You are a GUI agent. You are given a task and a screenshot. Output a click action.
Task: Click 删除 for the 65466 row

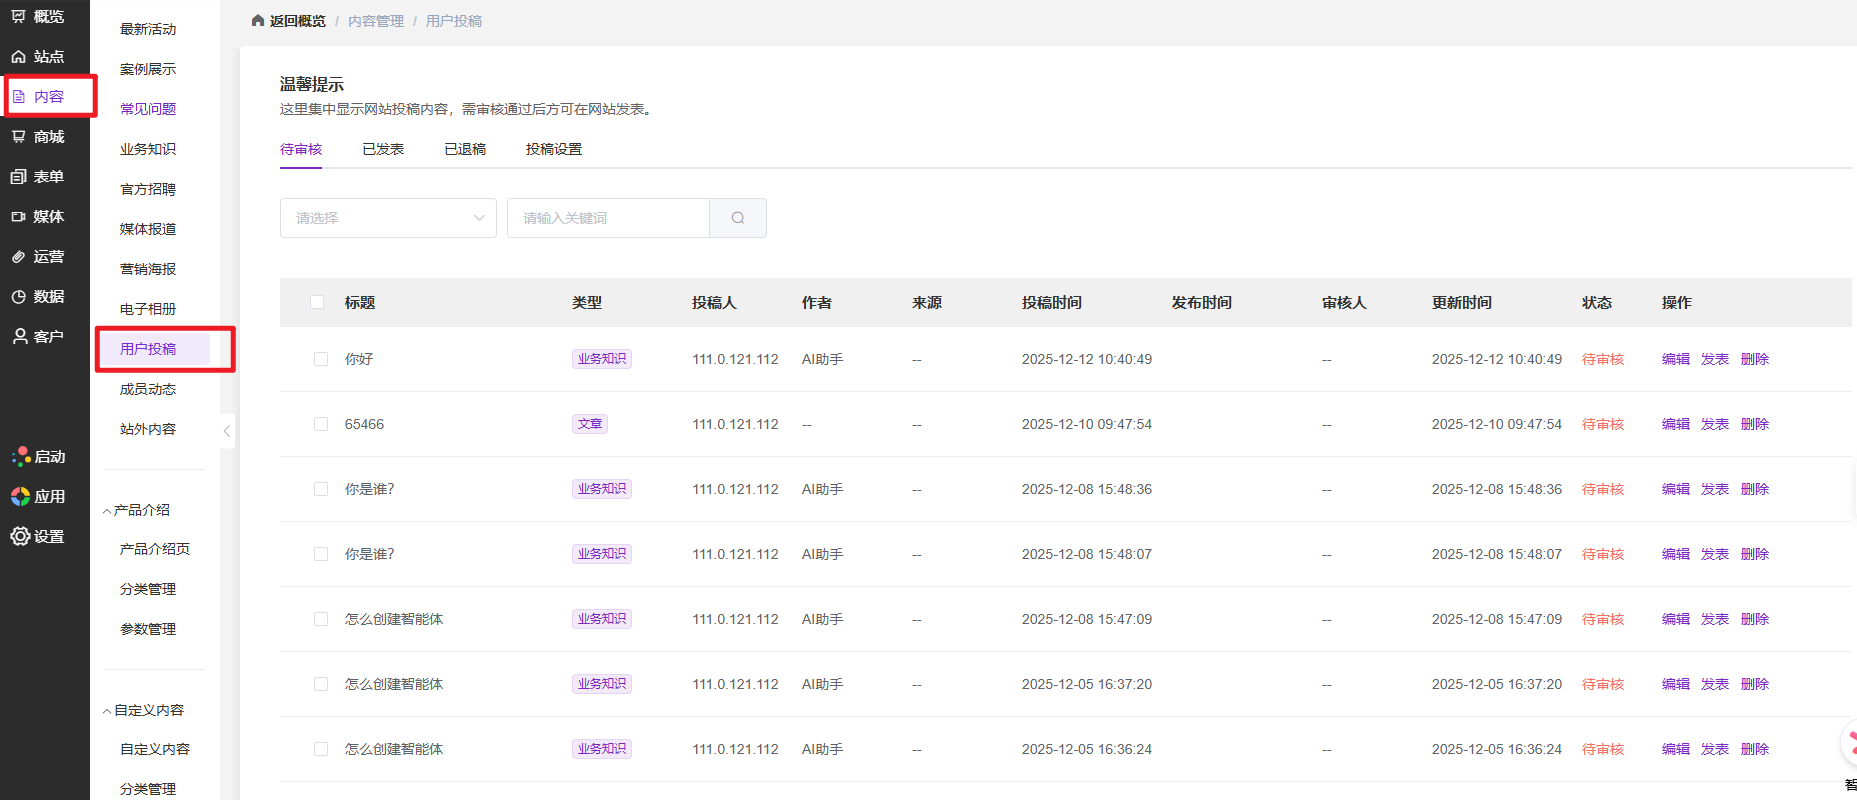pyautogui.click(x=1755, y=424)
